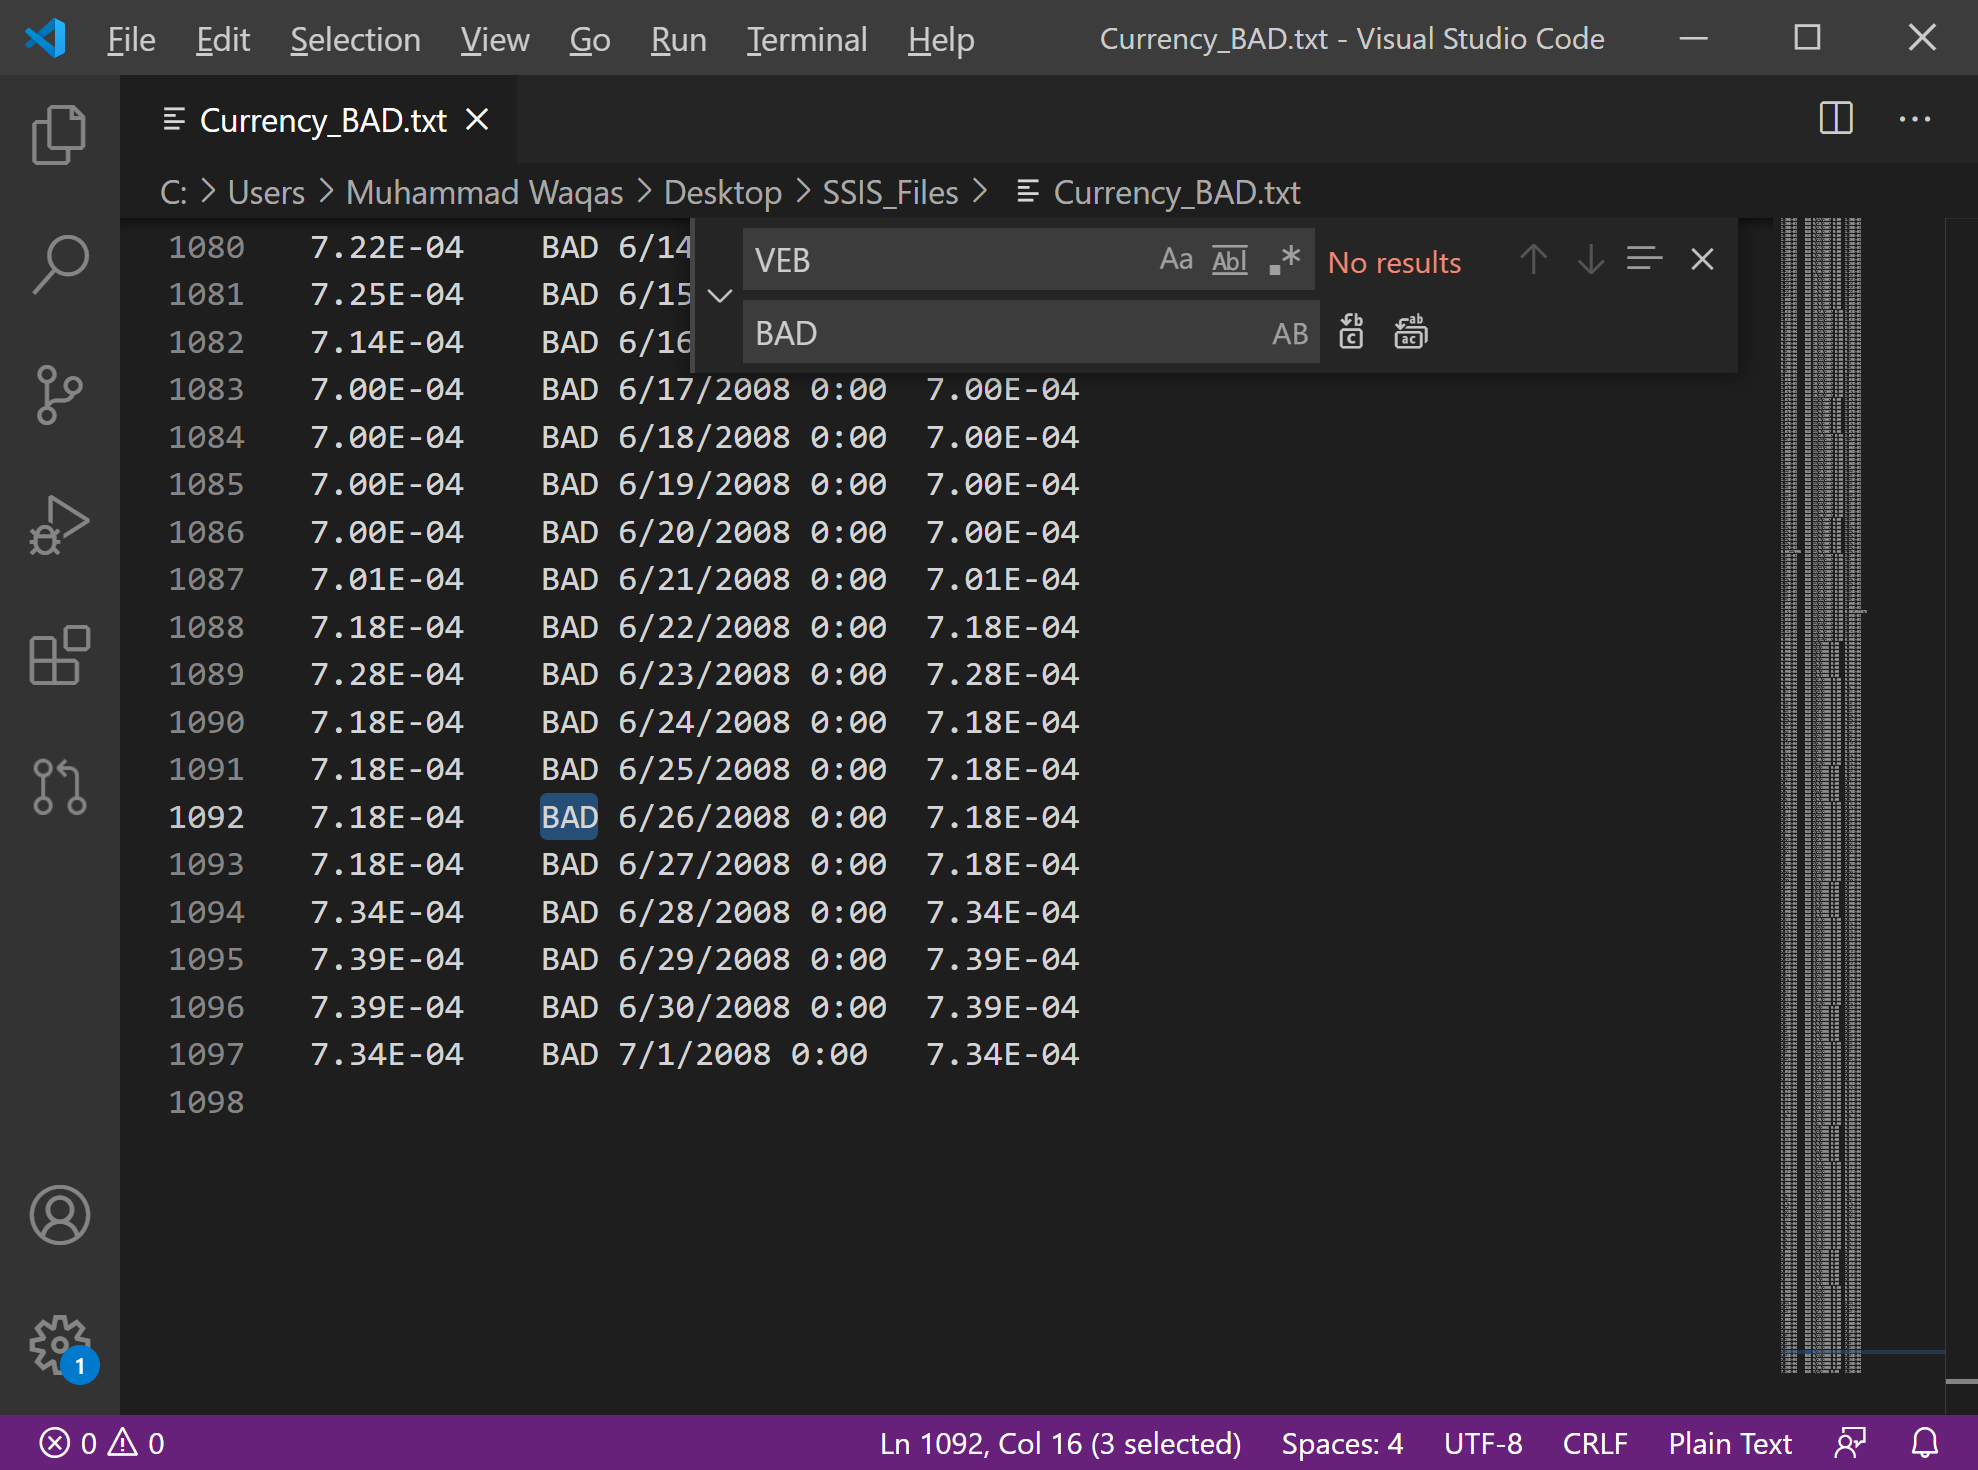Toggle Match Whole Word option
The height and width of the screenshot is (1470, 1978).
[x=1229, y=260]
